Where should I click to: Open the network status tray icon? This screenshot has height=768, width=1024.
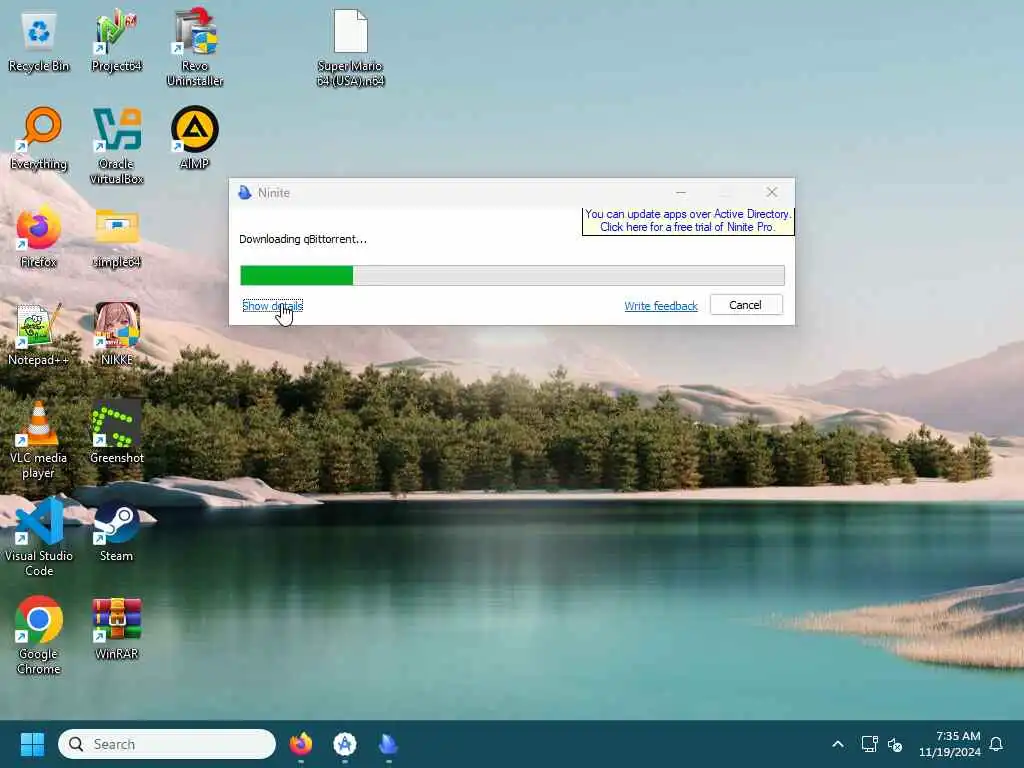tap(869, 744)
